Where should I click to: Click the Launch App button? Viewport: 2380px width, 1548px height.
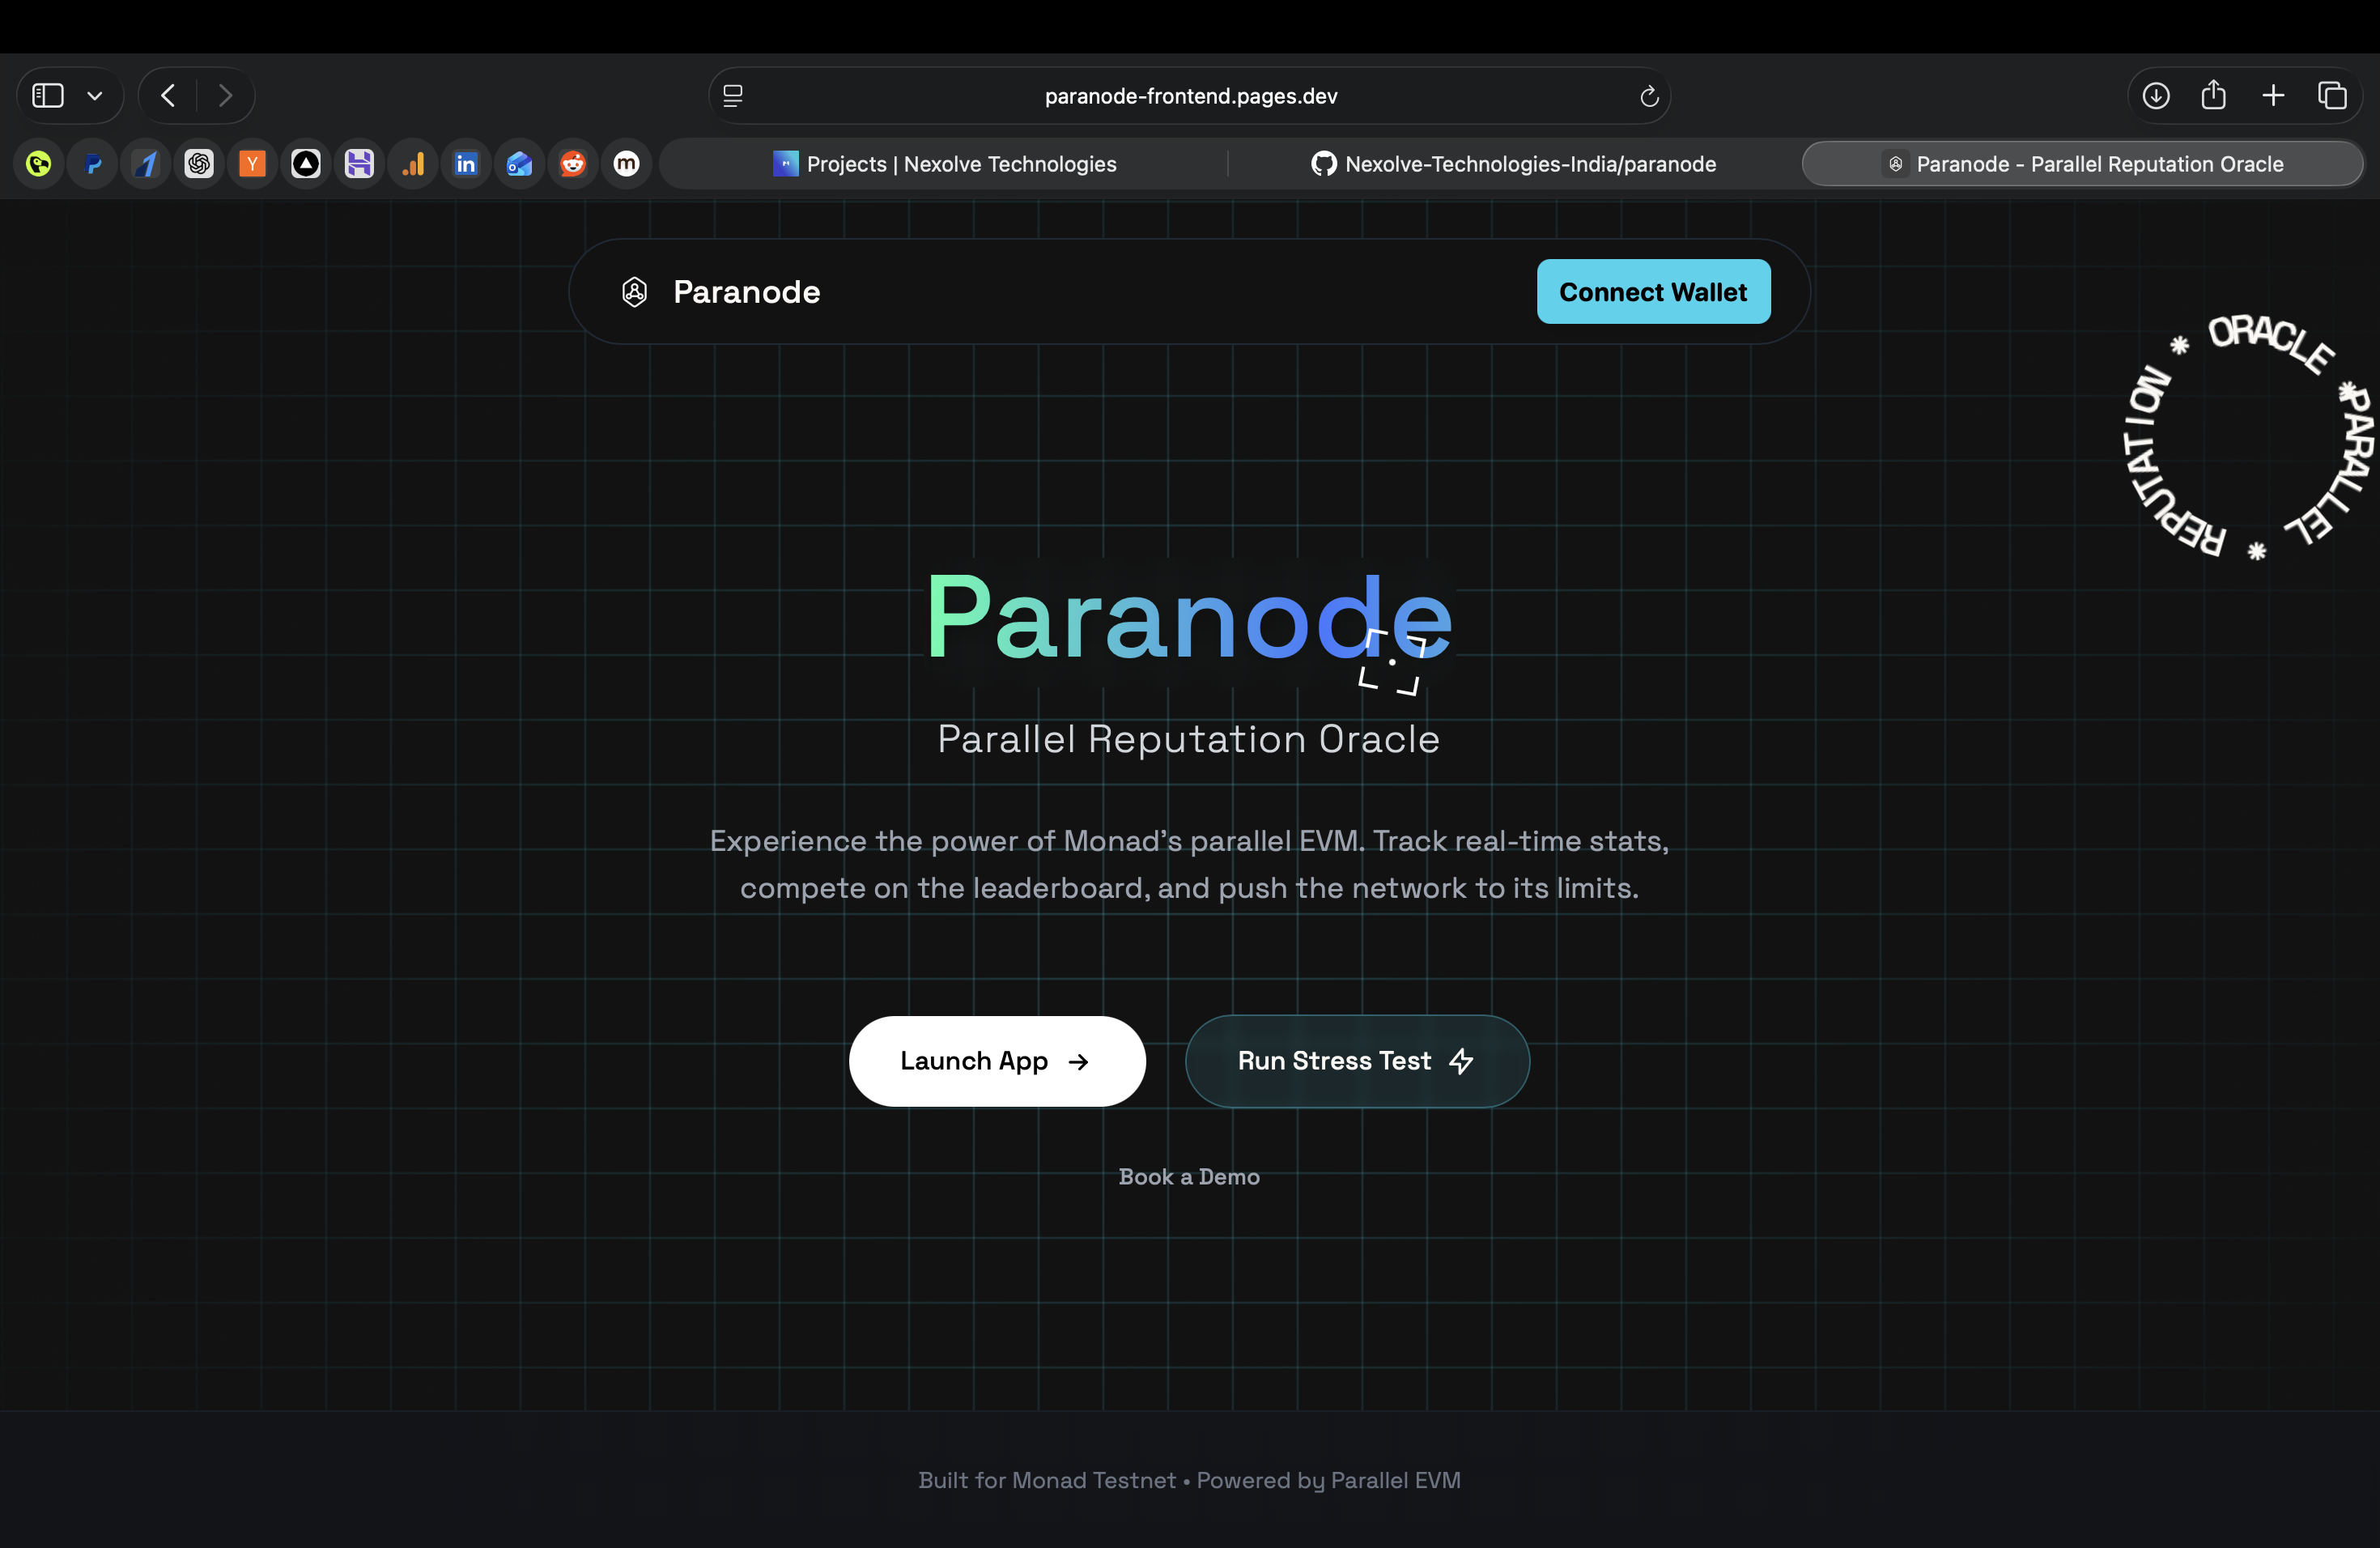tap(997, 1061)
